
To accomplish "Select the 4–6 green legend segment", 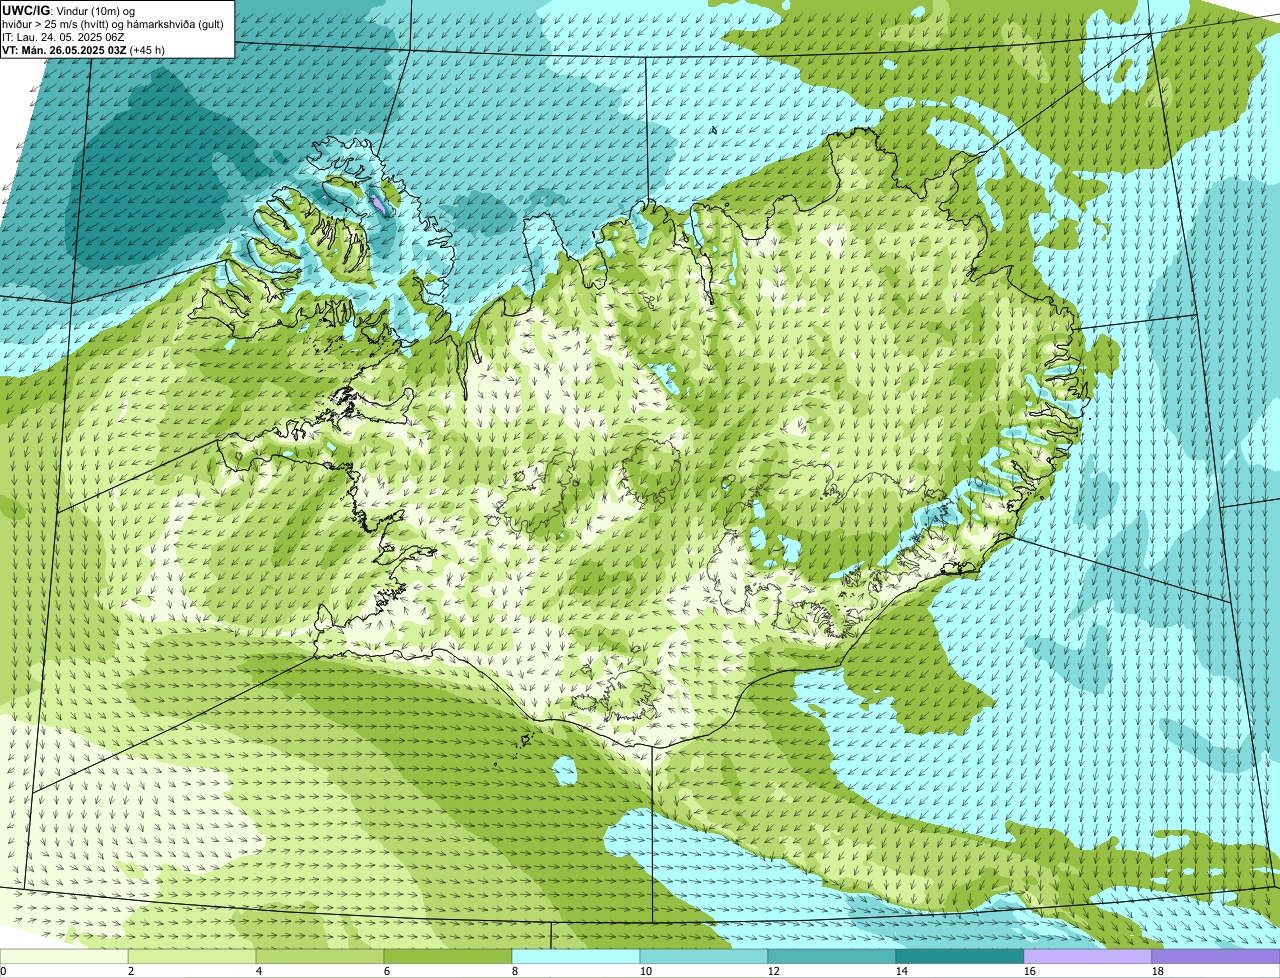I will 320,957.
